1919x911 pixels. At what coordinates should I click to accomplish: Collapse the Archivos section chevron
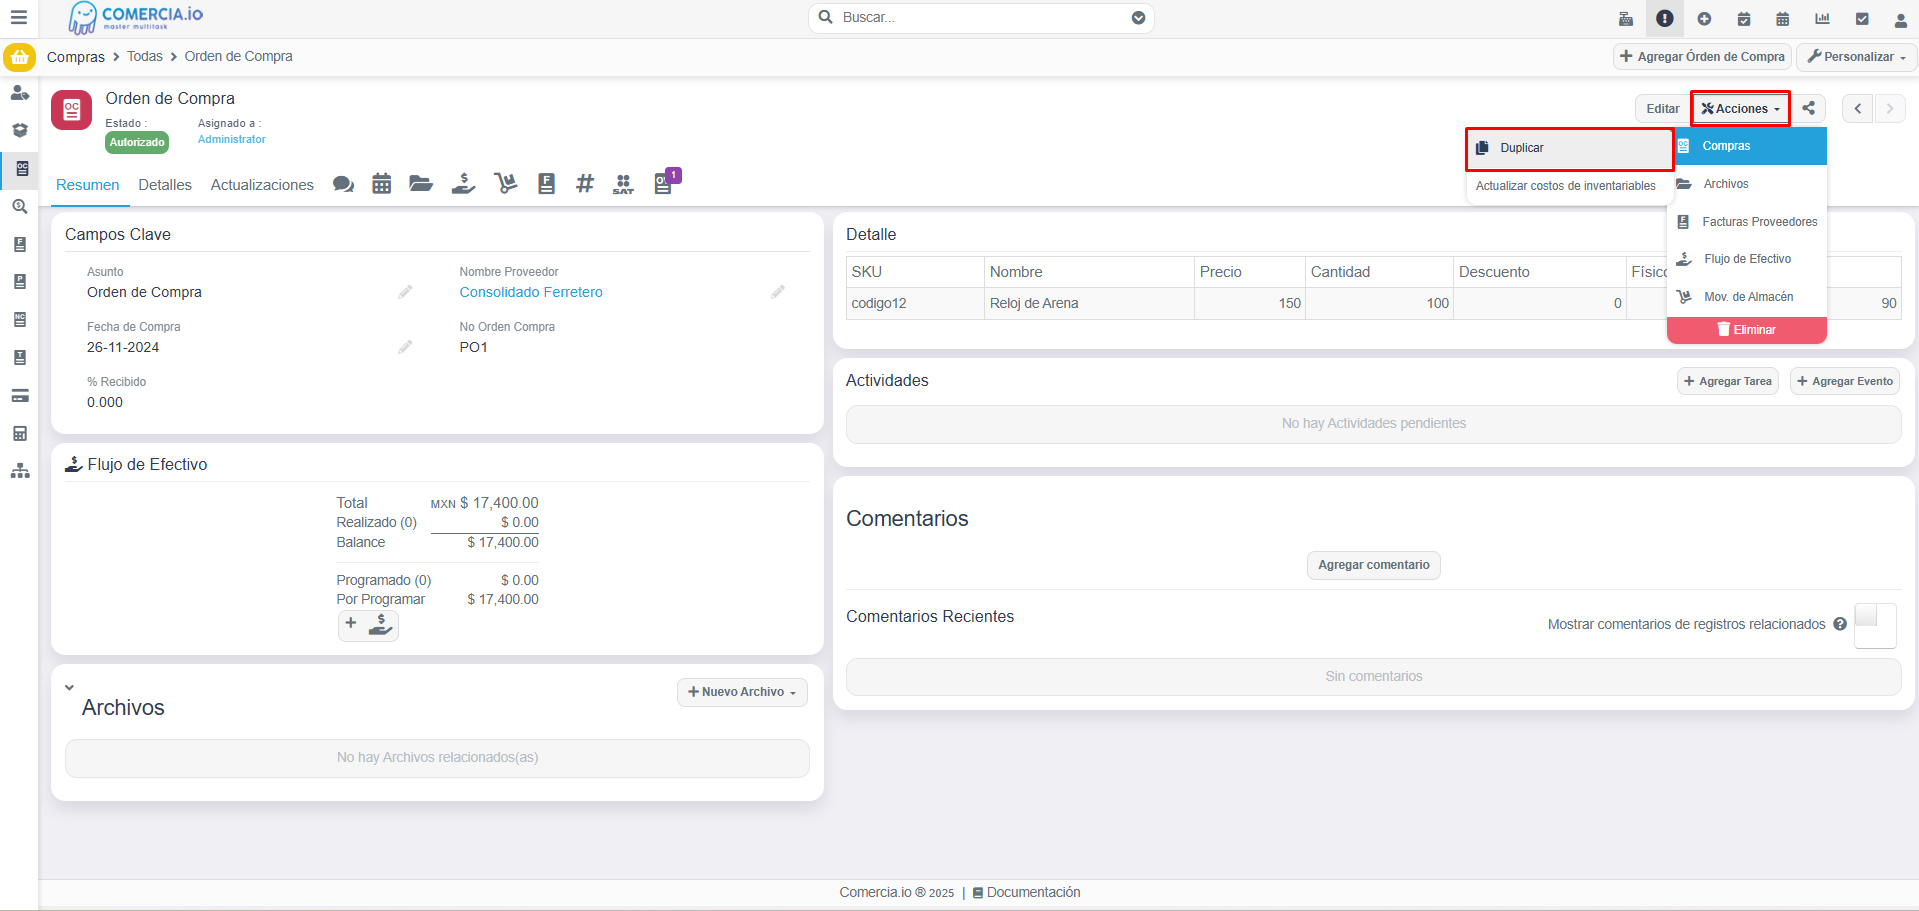click(69, 687)
